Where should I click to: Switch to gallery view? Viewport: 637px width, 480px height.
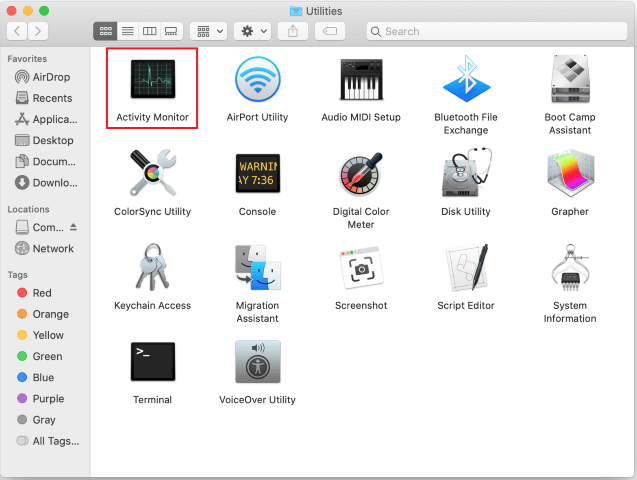(x=171, y=31)
